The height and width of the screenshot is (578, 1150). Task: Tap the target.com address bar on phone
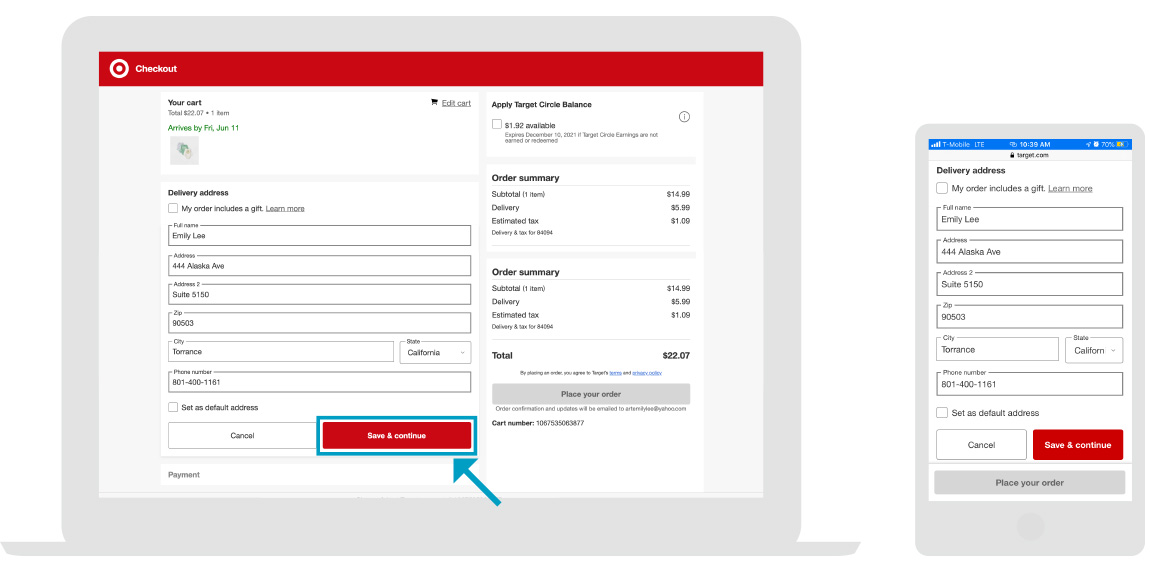[1030, 155]
